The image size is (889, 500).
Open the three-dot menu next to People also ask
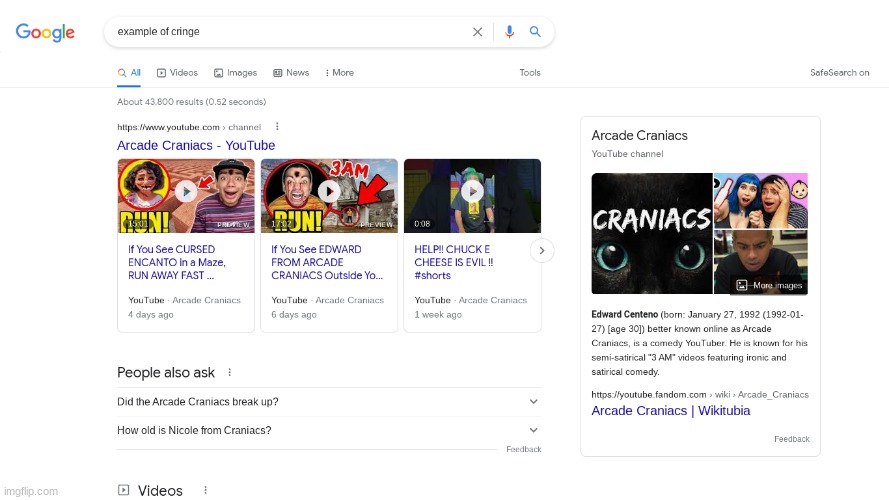point(230,372)
